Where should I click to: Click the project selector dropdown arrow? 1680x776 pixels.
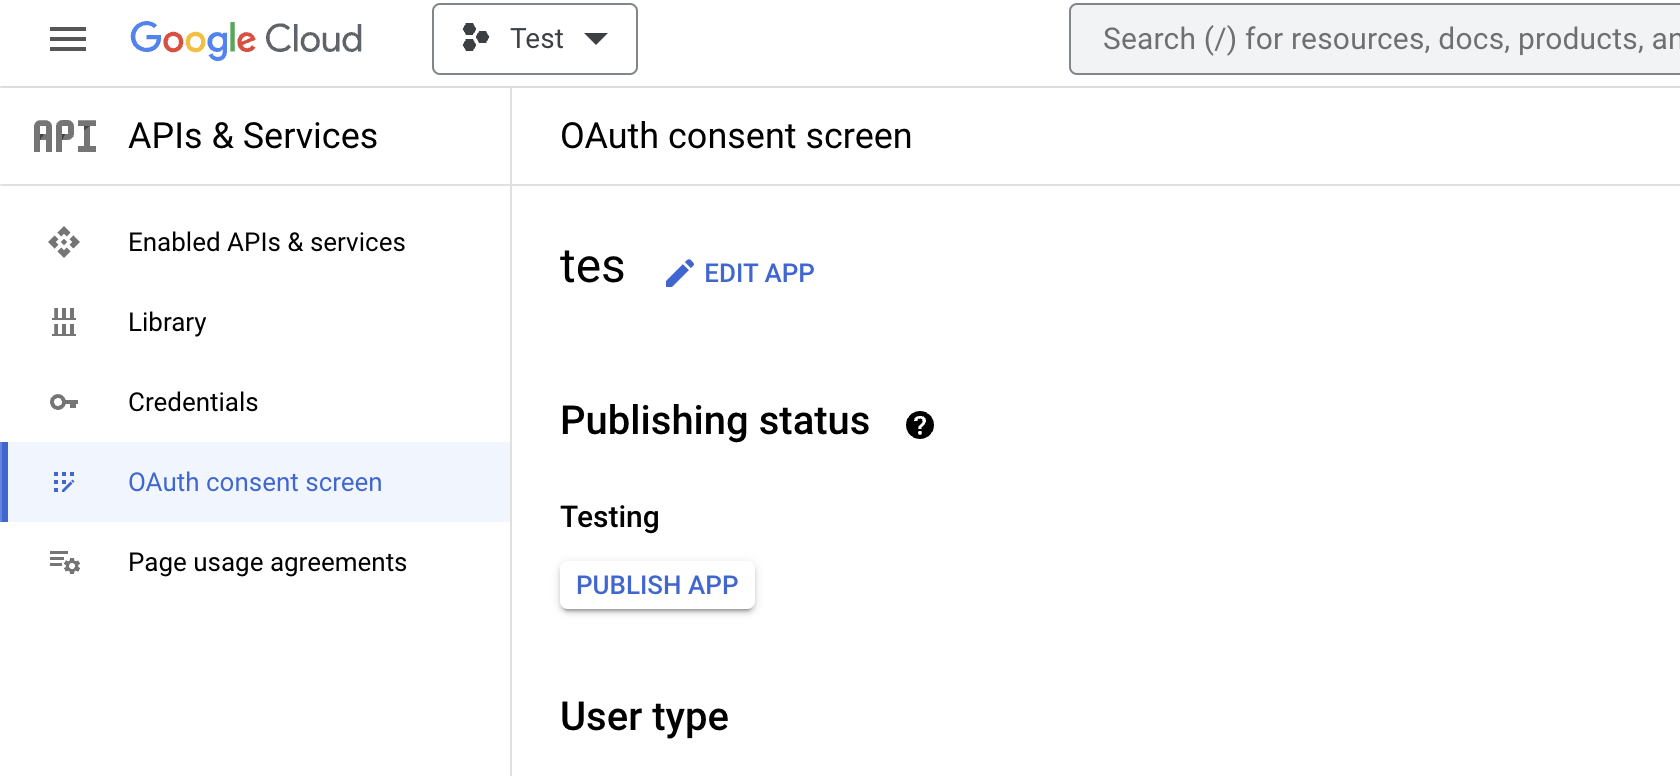[596, 39]
